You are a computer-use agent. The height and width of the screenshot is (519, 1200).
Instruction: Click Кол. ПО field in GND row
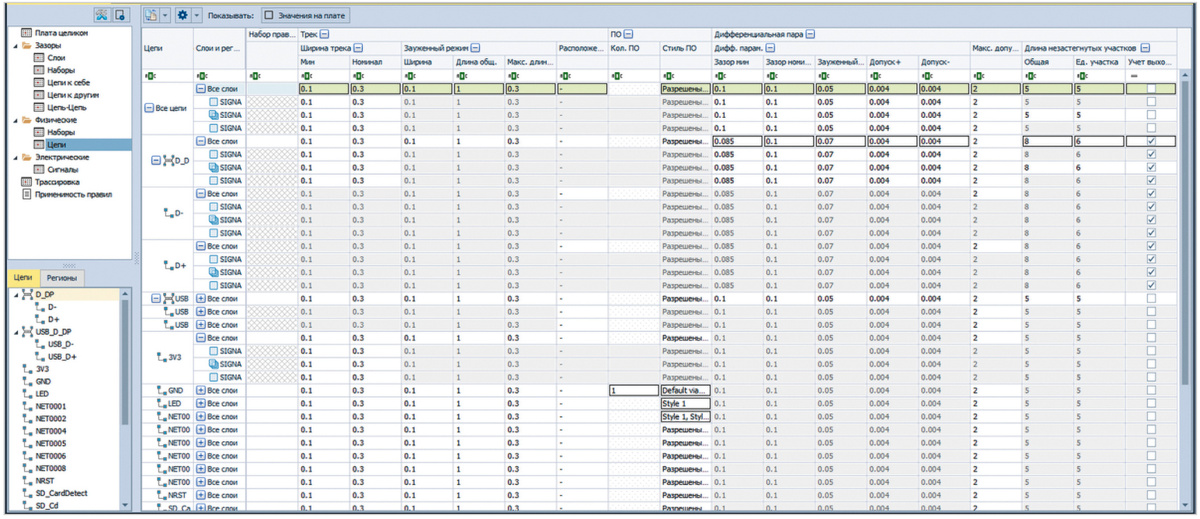click(x=633, y=390)
